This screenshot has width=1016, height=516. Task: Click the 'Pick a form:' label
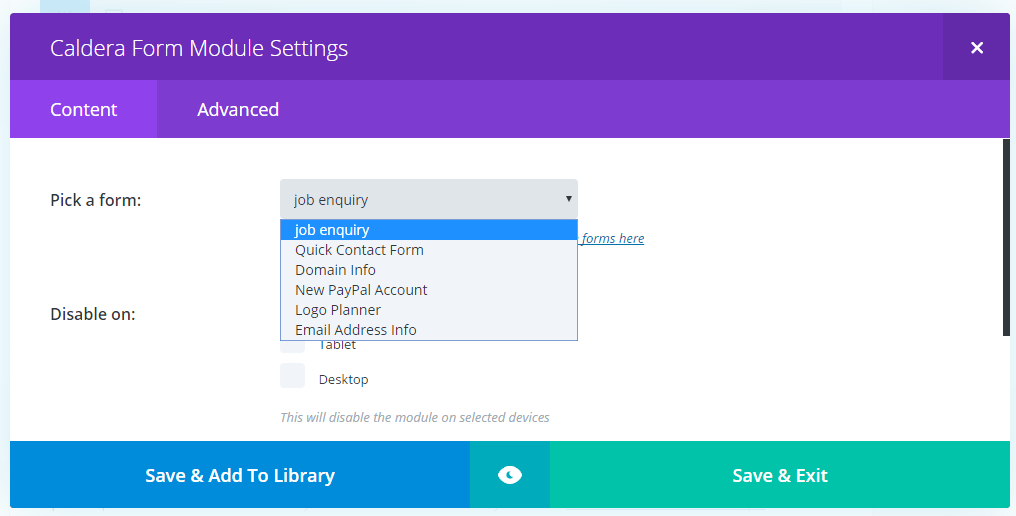tap(95, 200)
